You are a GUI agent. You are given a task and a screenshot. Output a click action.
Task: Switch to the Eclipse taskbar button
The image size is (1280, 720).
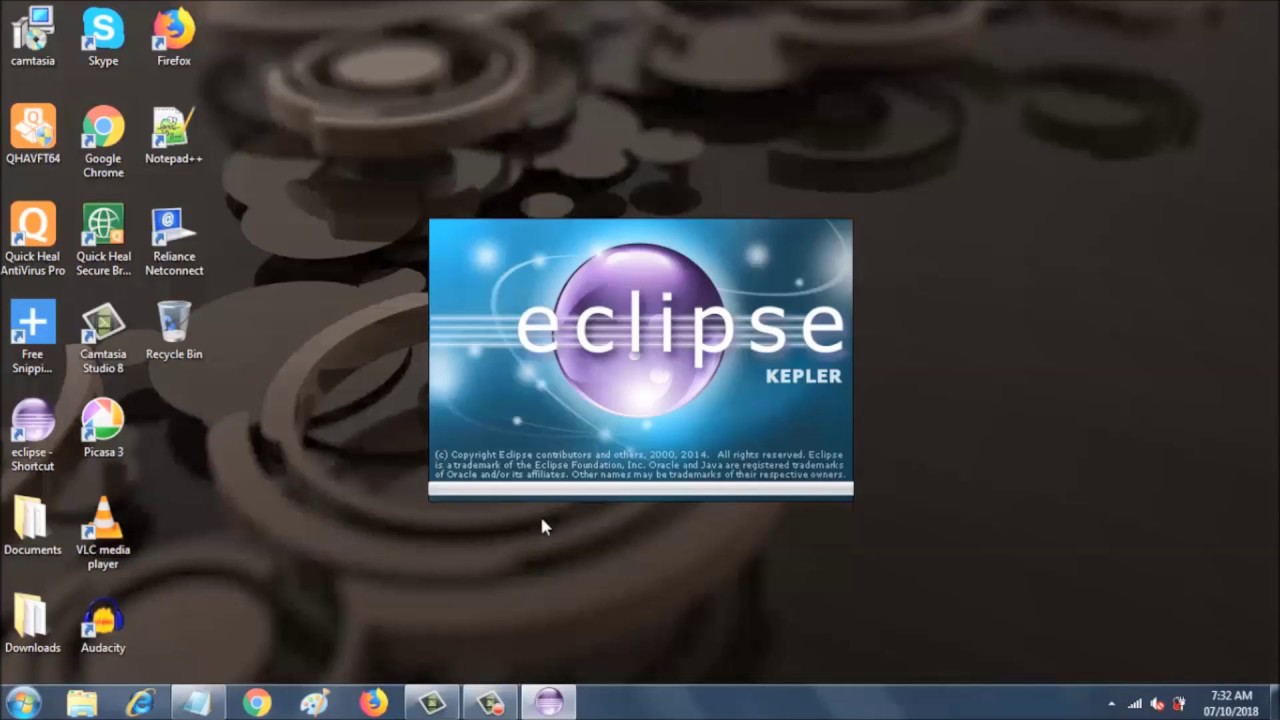pyautogui.click(x=548, y=702)
